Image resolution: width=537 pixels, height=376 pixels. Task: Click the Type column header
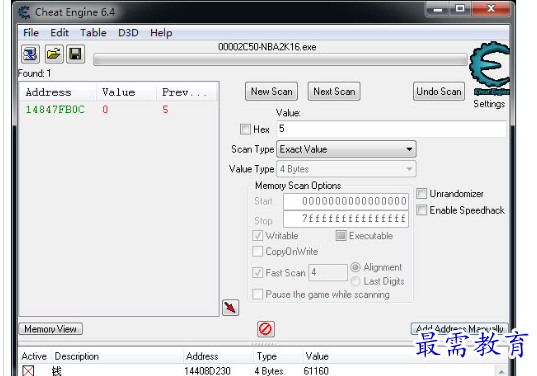pyautogui.click(x=267, y=356)
